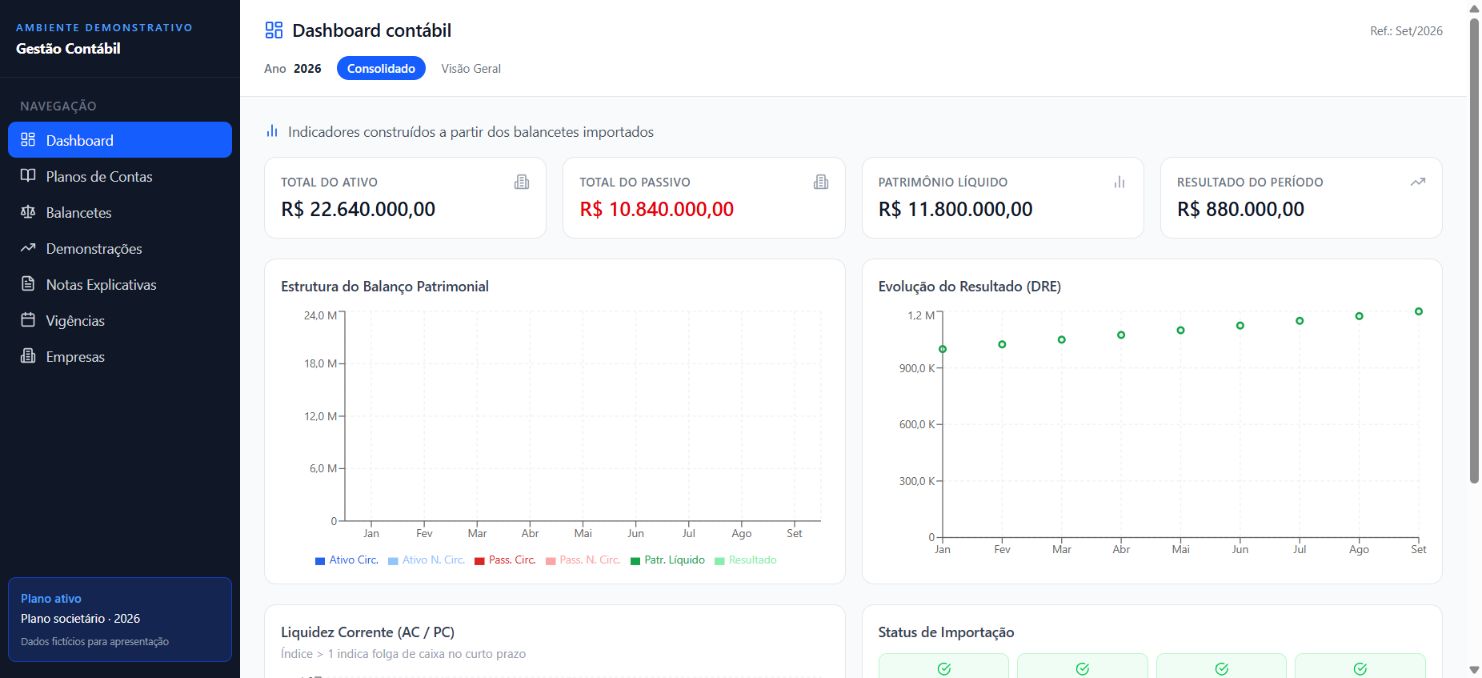Screen dimensions: 1482x678
Task: Click the Gestão Contábil app title
Action: tap(68, 48)
